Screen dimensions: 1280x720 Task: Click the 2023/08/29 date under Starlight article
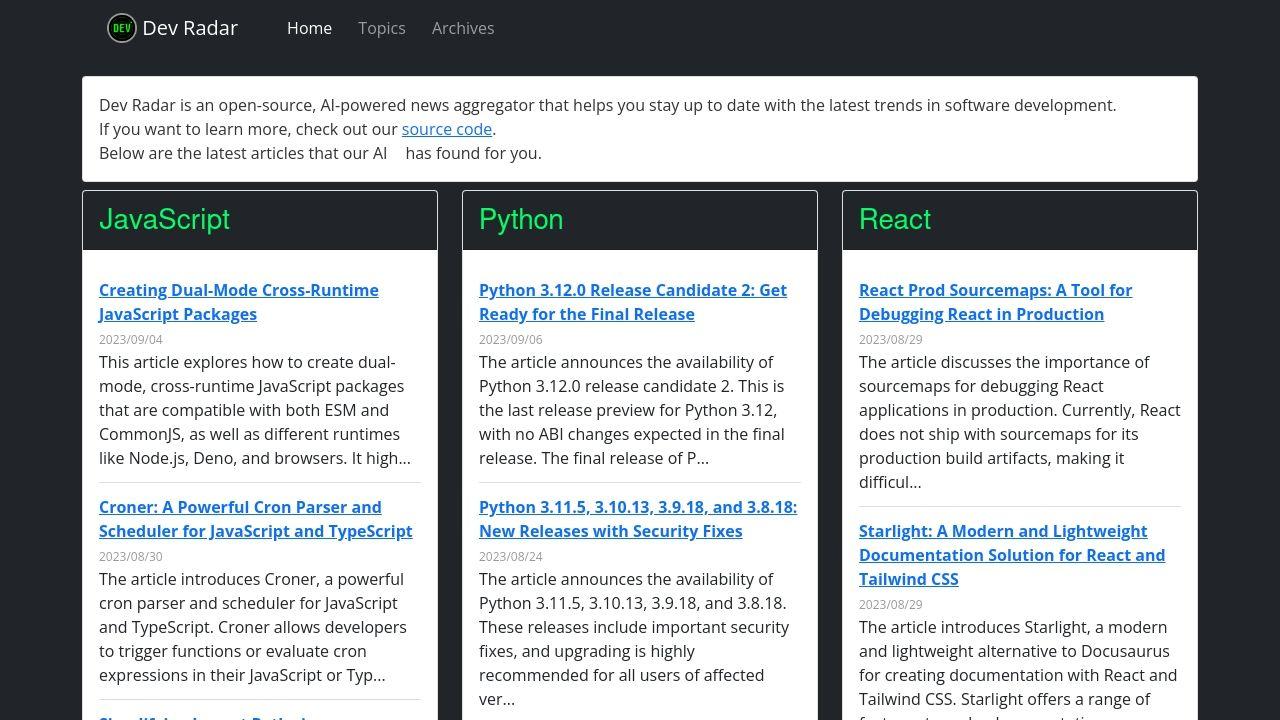(x=891, y=605)
